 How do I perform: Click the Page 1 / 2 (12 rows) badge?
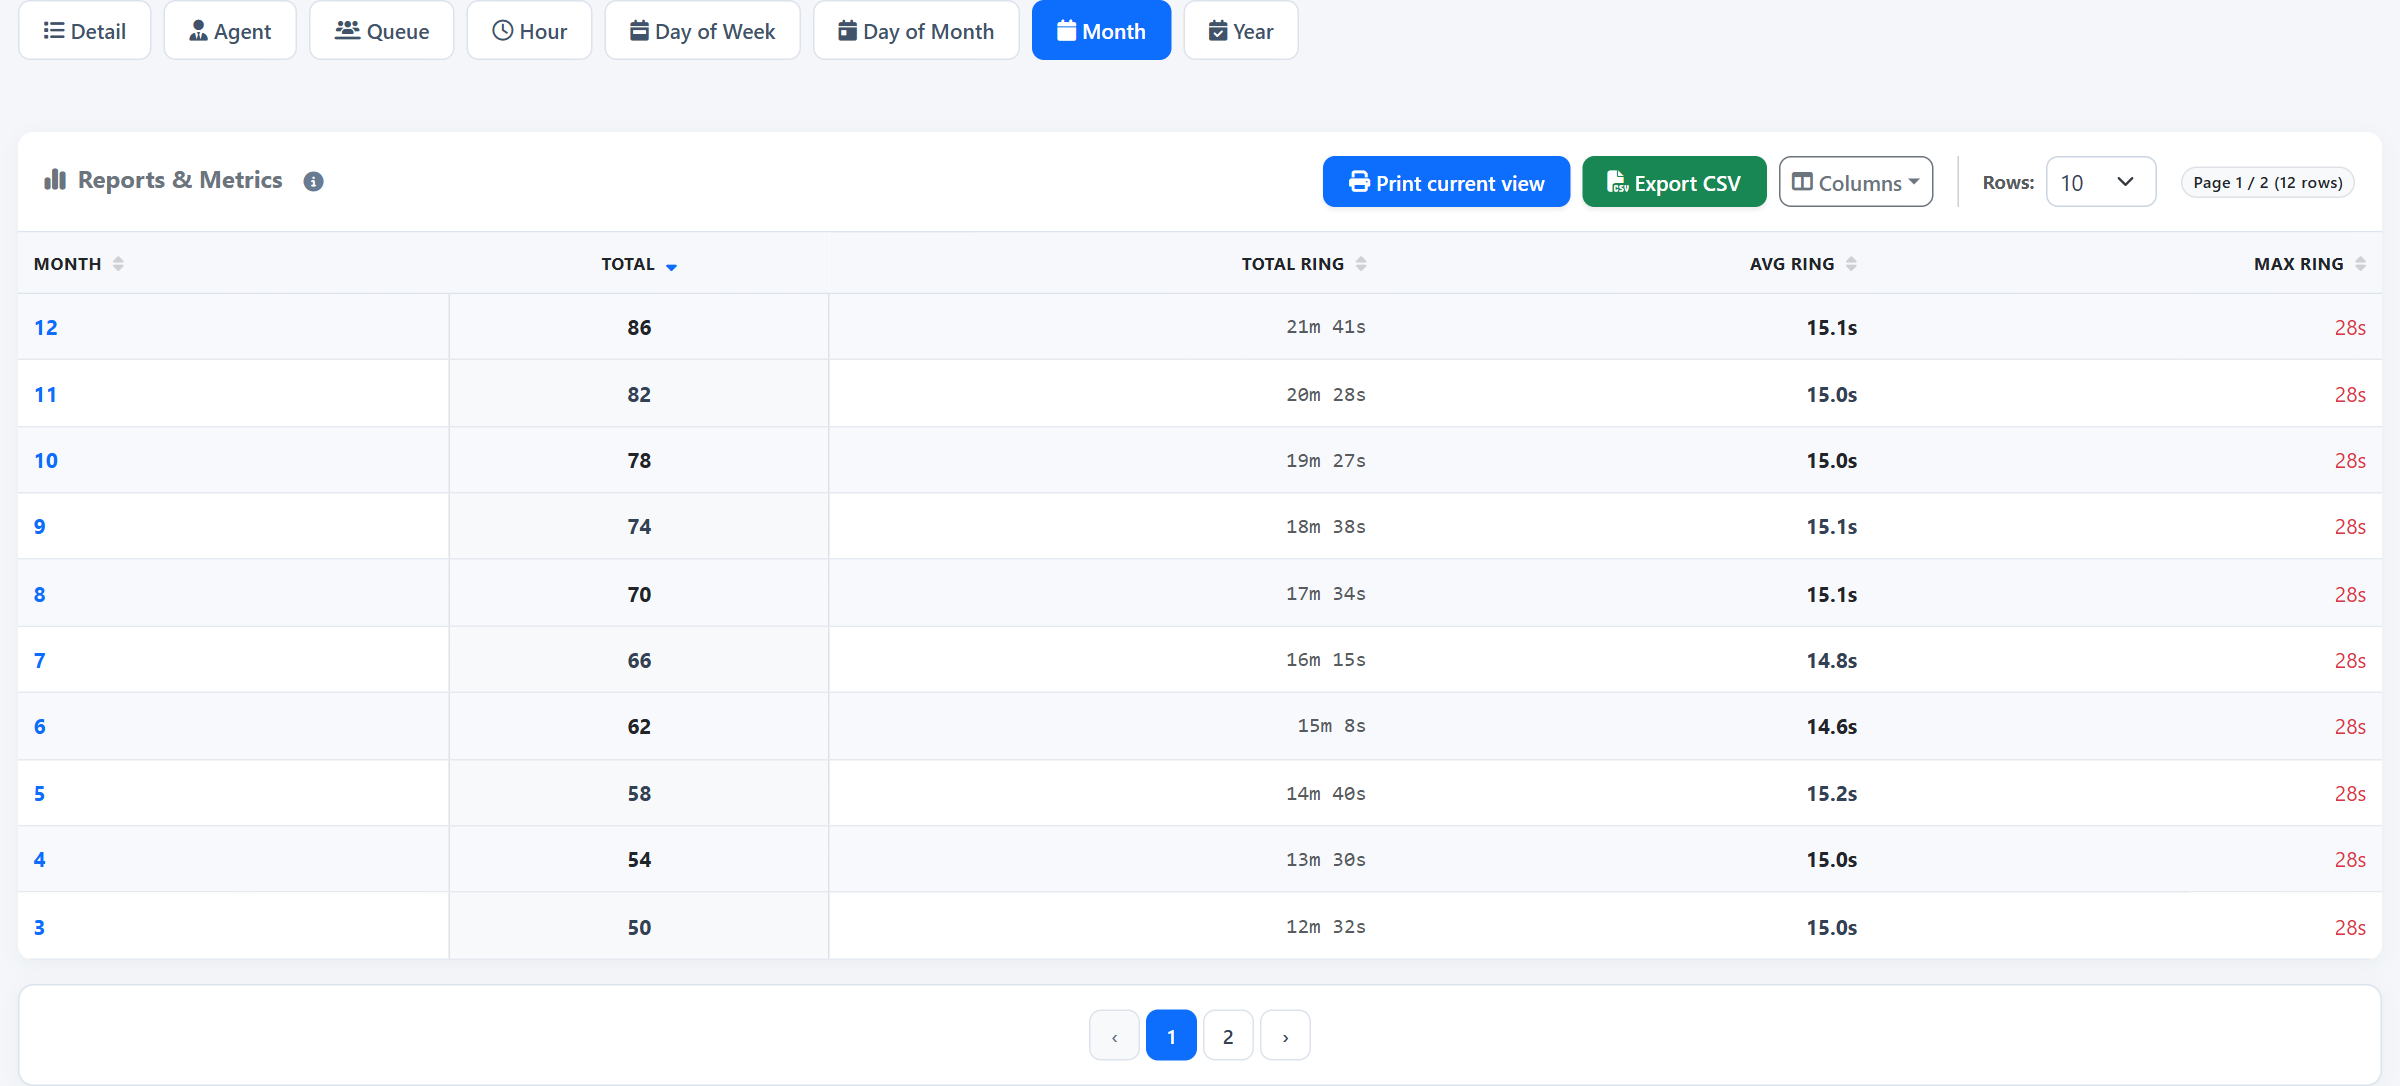click(x=2267, y=182)
